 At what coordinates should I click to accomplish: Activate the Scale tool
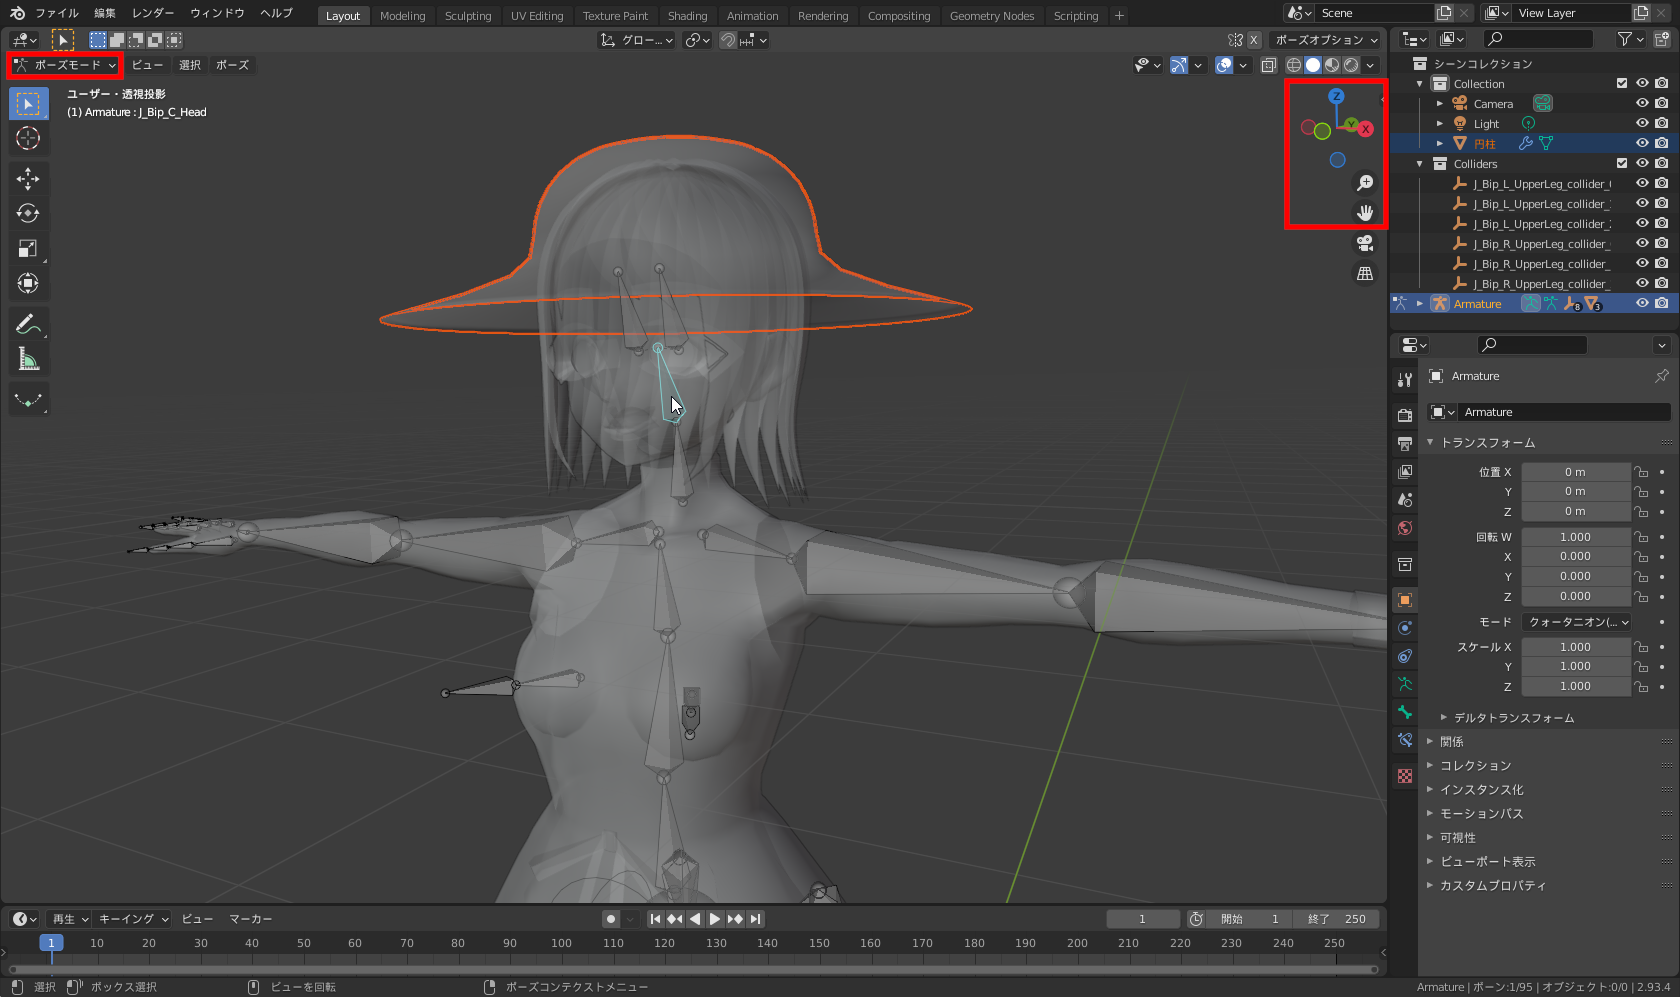[28, 248]
